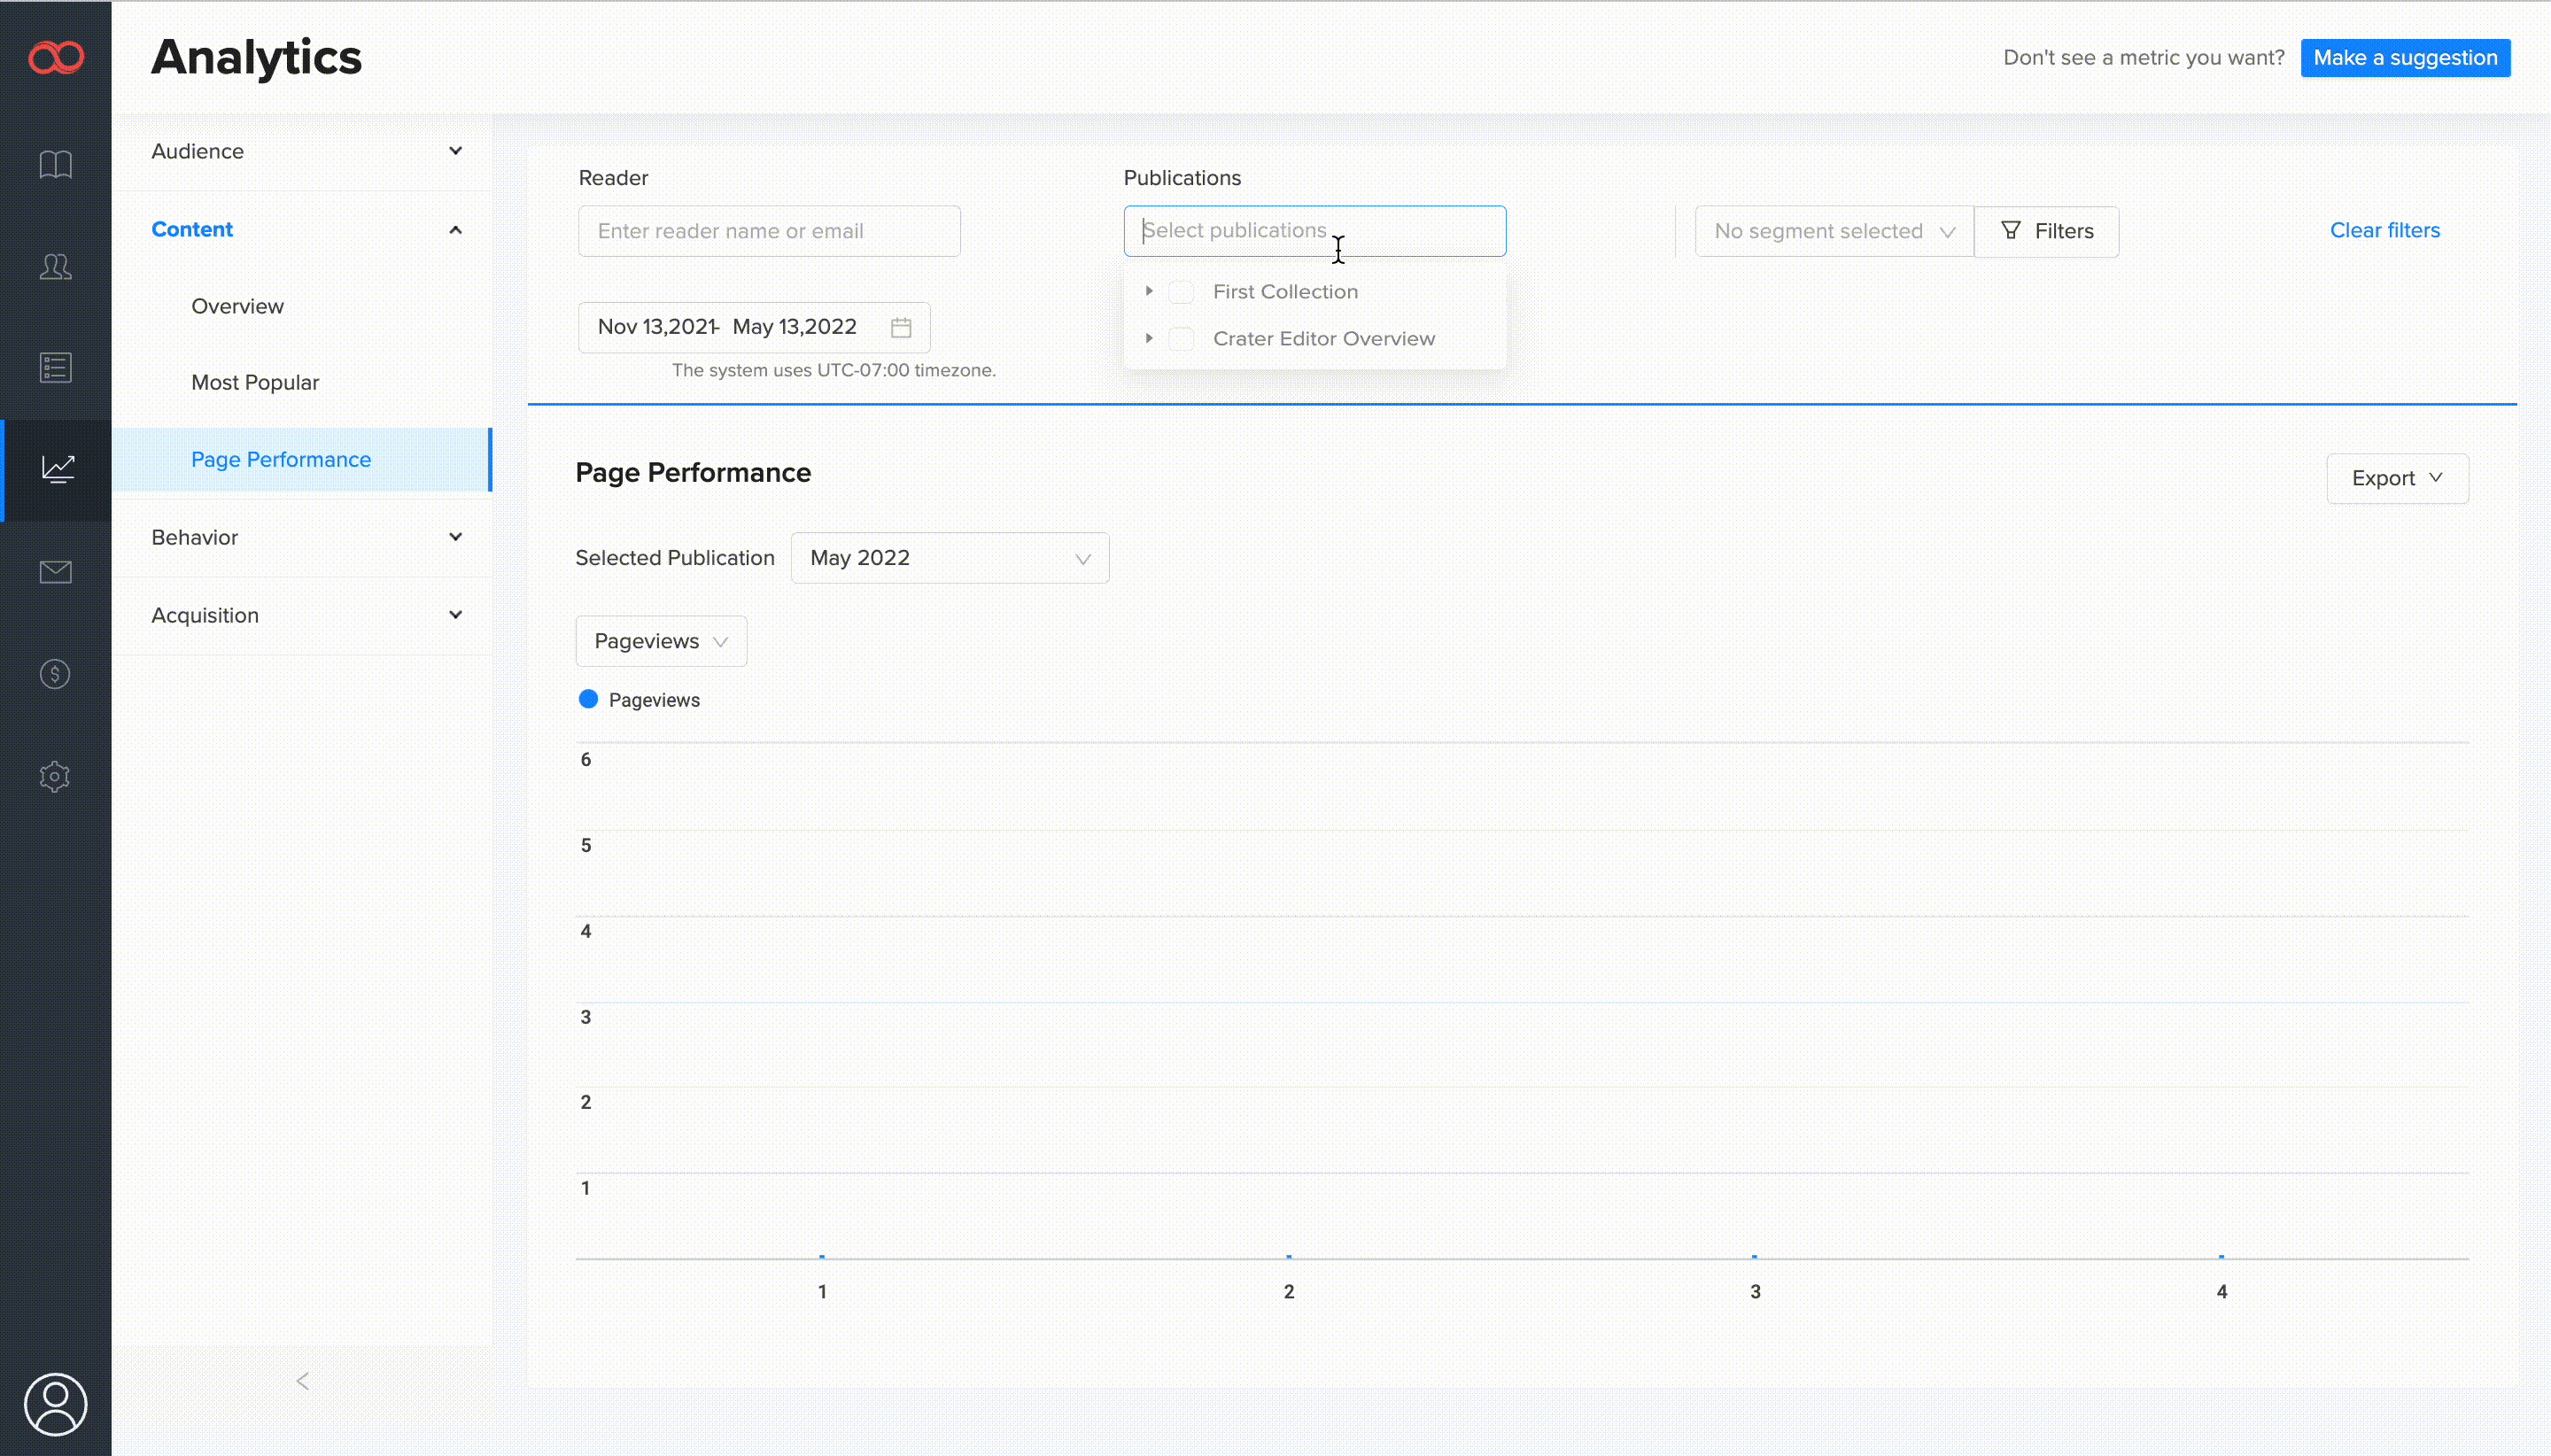The width and height of the screenshot is (2551, 1456).
Task: Open the dollar sign monetization icon
Action: click(x=56, y=674)
